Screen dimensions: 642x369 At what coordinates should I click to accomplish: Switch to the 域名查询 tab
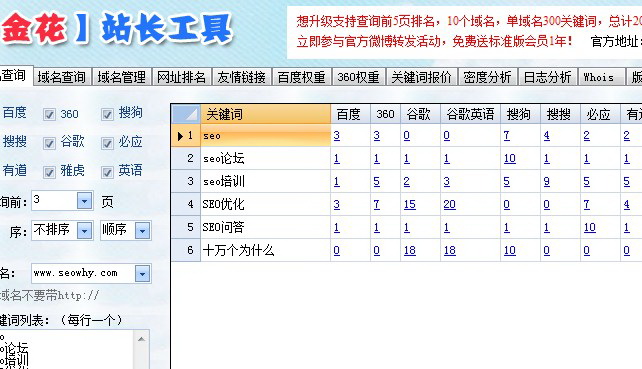[62, 77]
